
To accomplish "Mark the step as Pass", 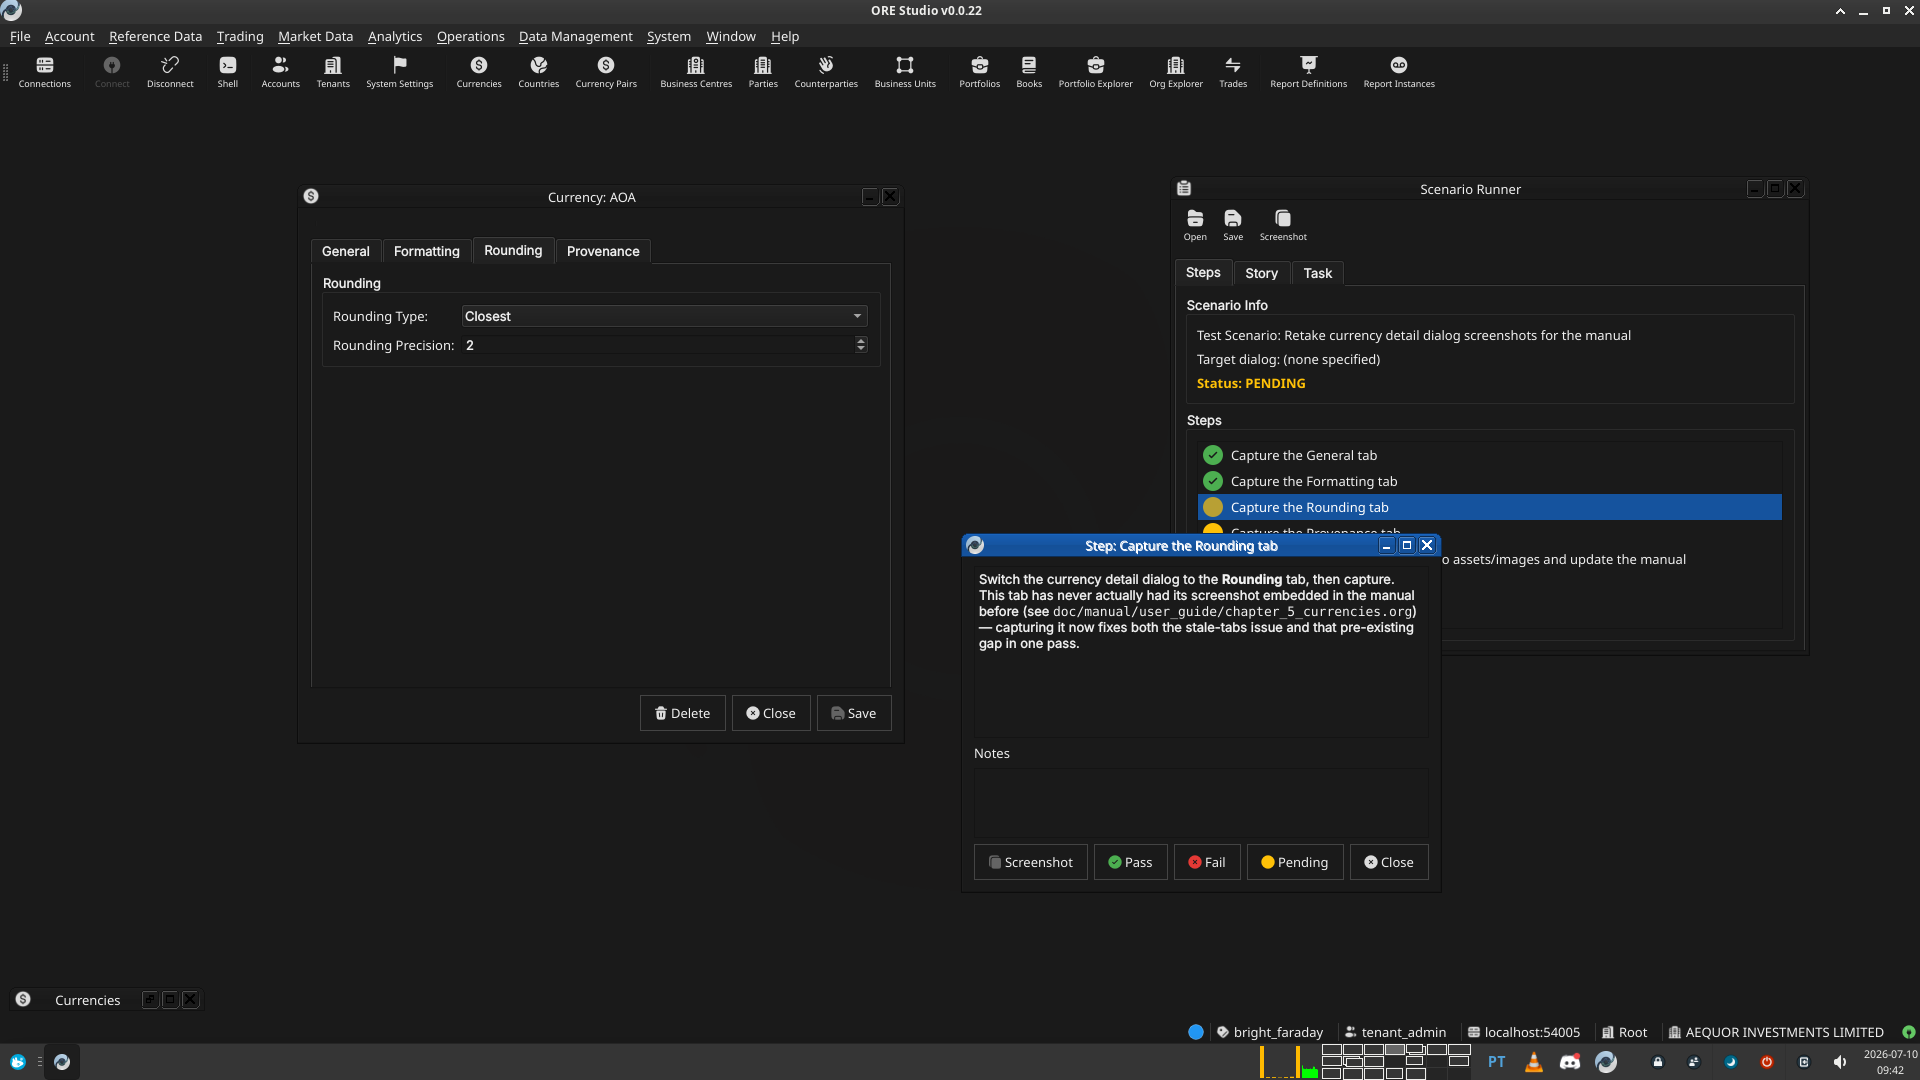I will click(1130, 862).
